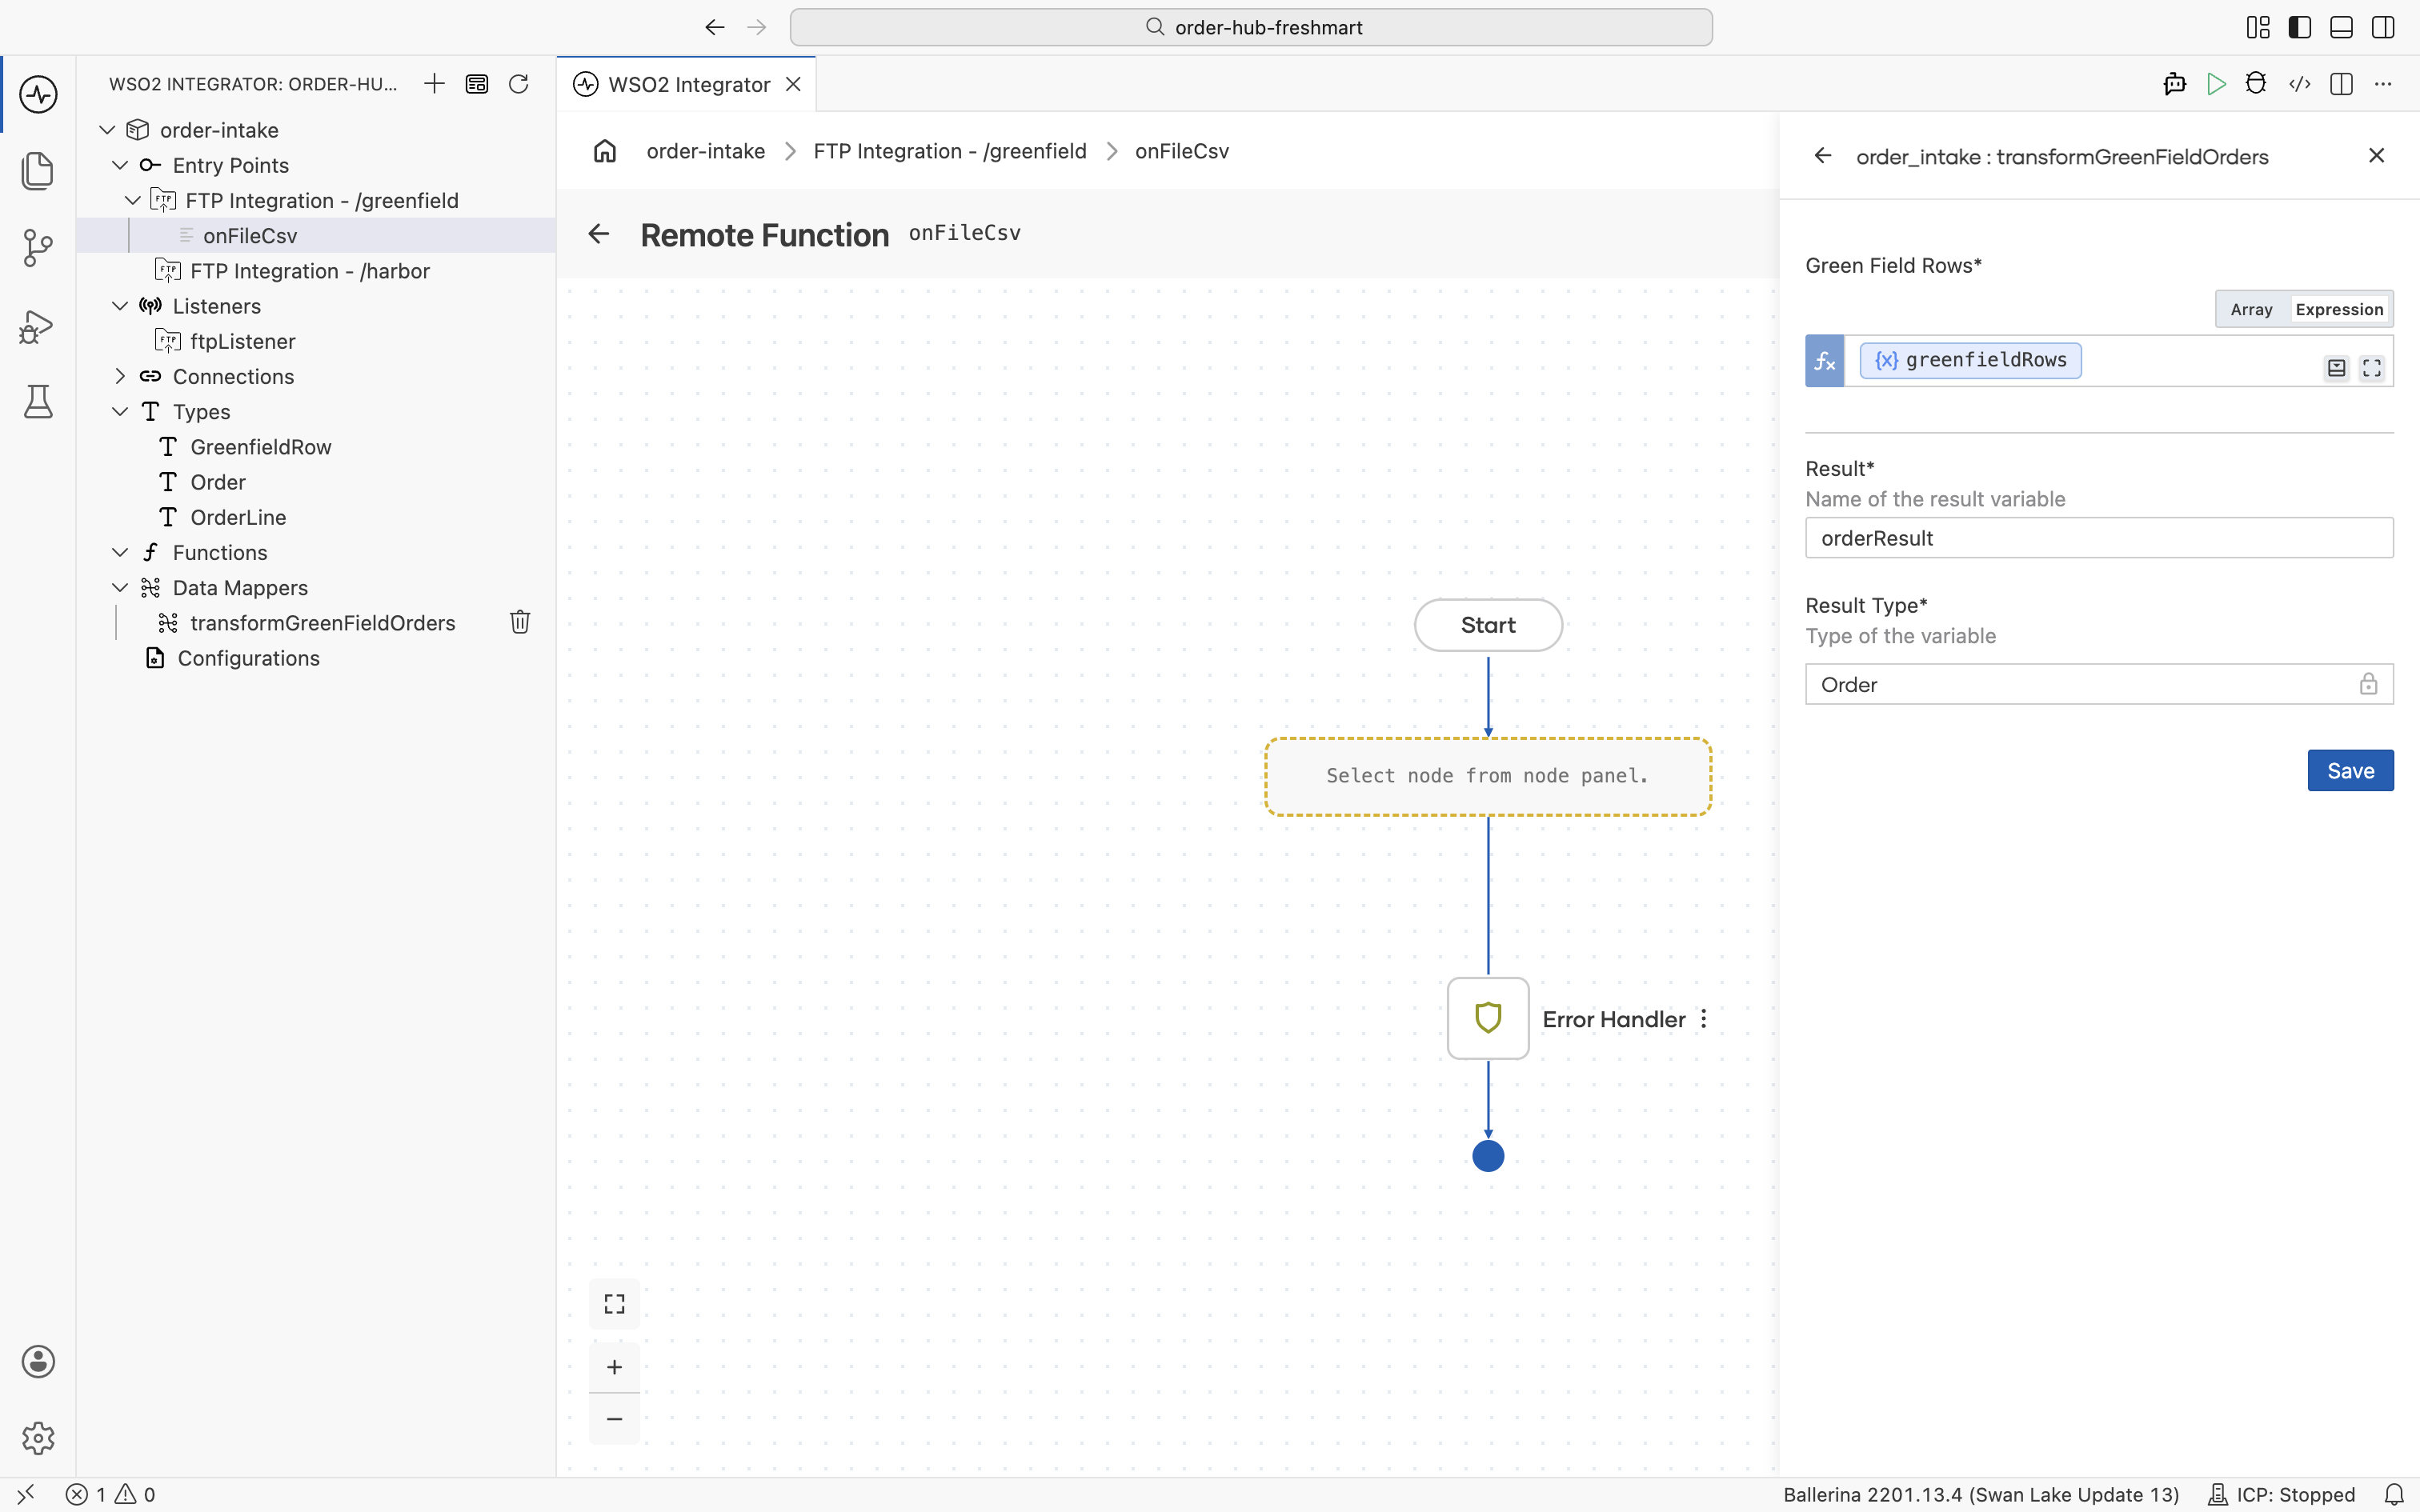Click the fit-to-screen icon on the canvas
The image size is (2420, 1512).
(x=614, y=1304)
